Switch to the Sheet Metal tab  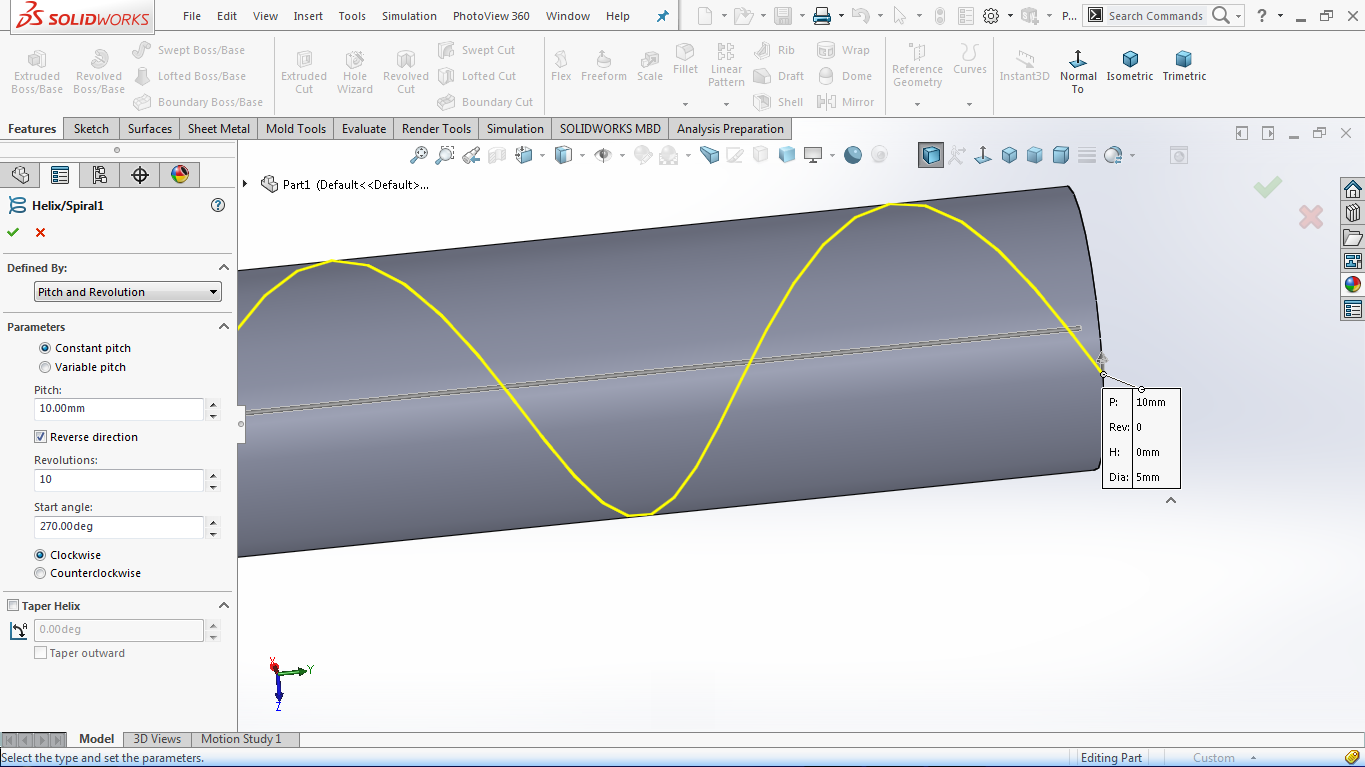coord(218,128)
